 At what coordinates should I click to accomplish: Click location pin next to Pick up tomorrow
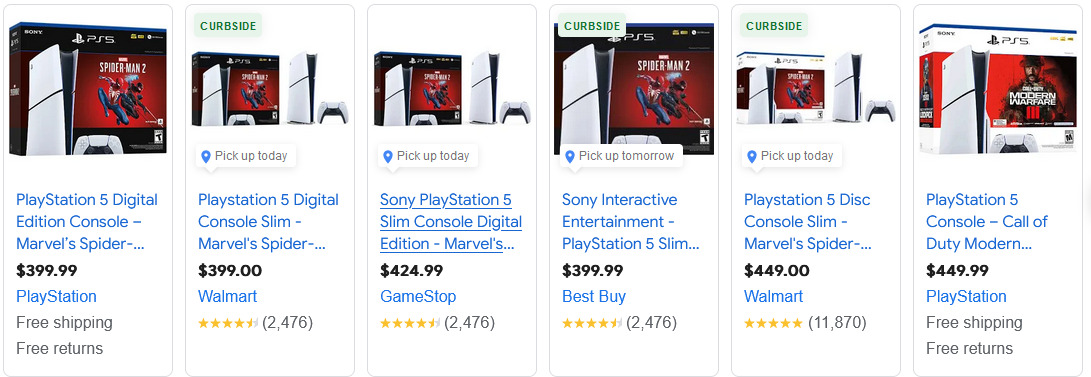(570, 157)
